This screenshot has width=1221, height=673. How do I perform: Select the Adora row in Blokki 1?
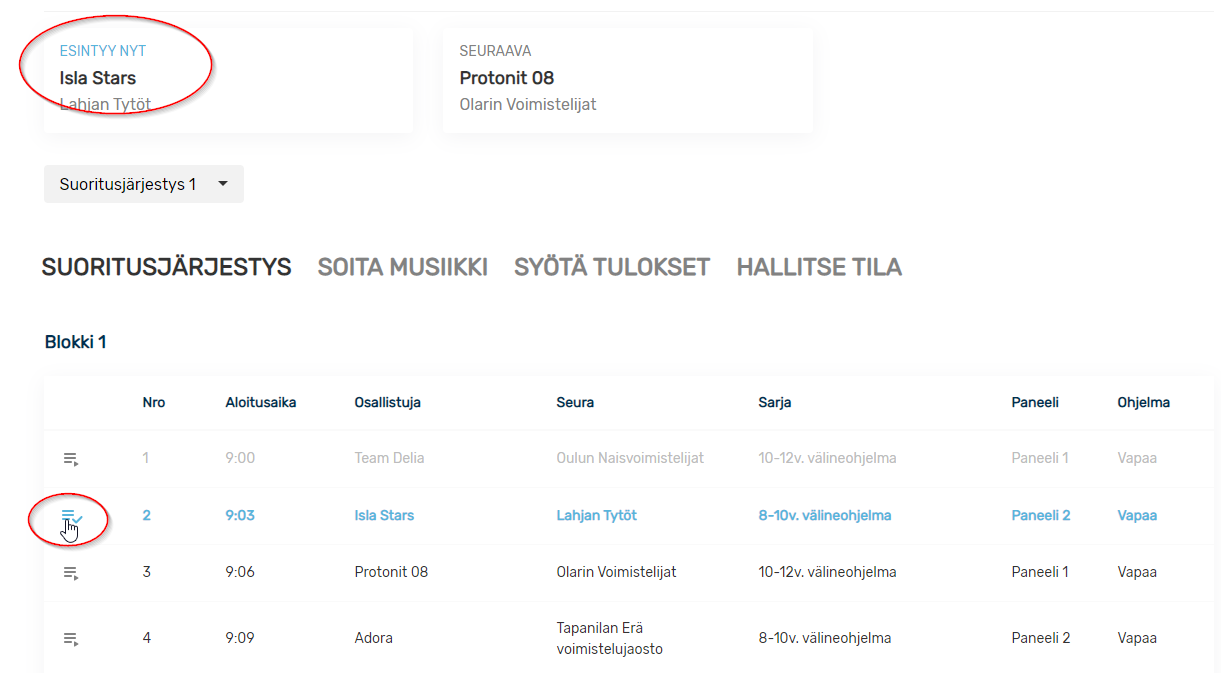(x=373, y=638)
